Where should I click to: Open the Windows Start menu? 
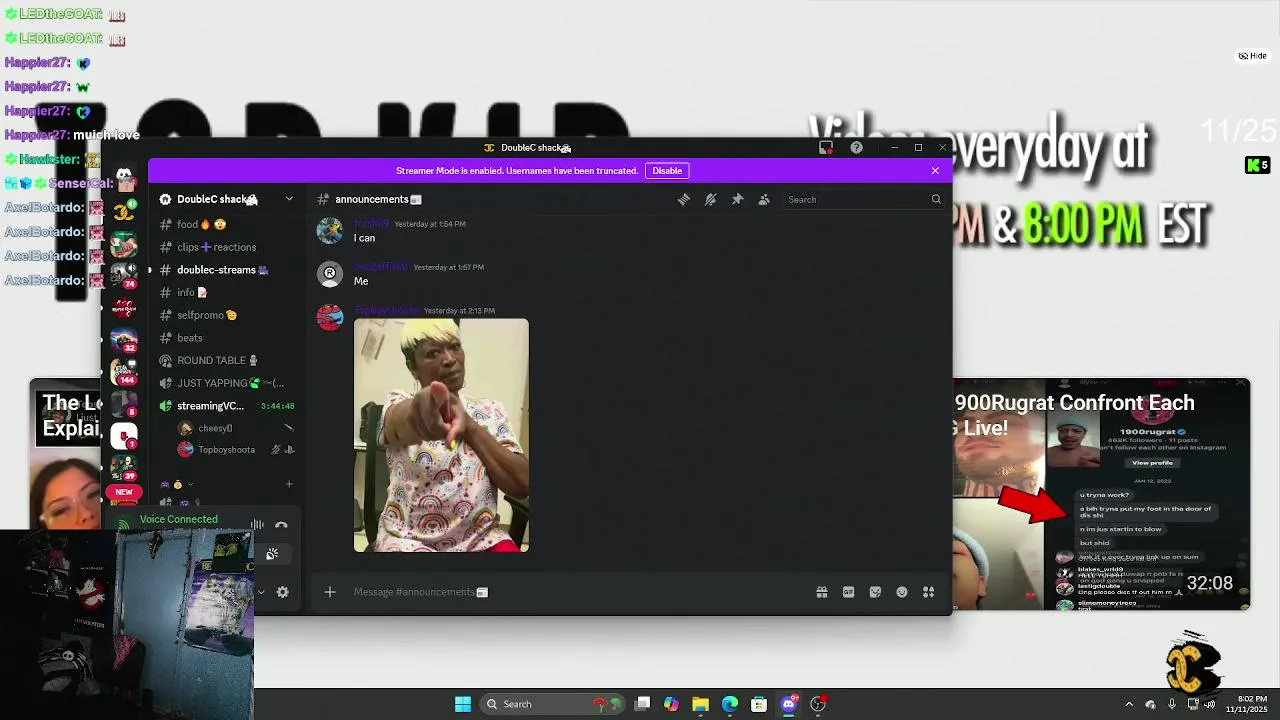pyautogui.click(x=463, y=704)
